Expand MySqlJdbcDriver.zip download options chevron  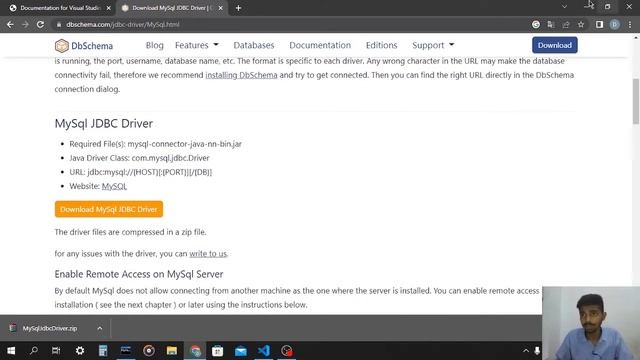pos(100,328)
